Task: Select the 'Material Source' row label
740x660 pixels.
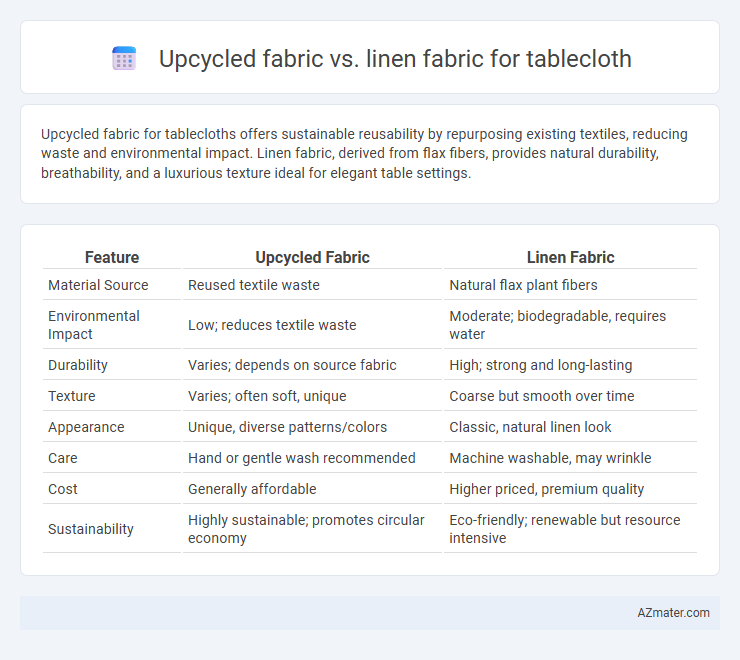Action: [x=98, y=285]
